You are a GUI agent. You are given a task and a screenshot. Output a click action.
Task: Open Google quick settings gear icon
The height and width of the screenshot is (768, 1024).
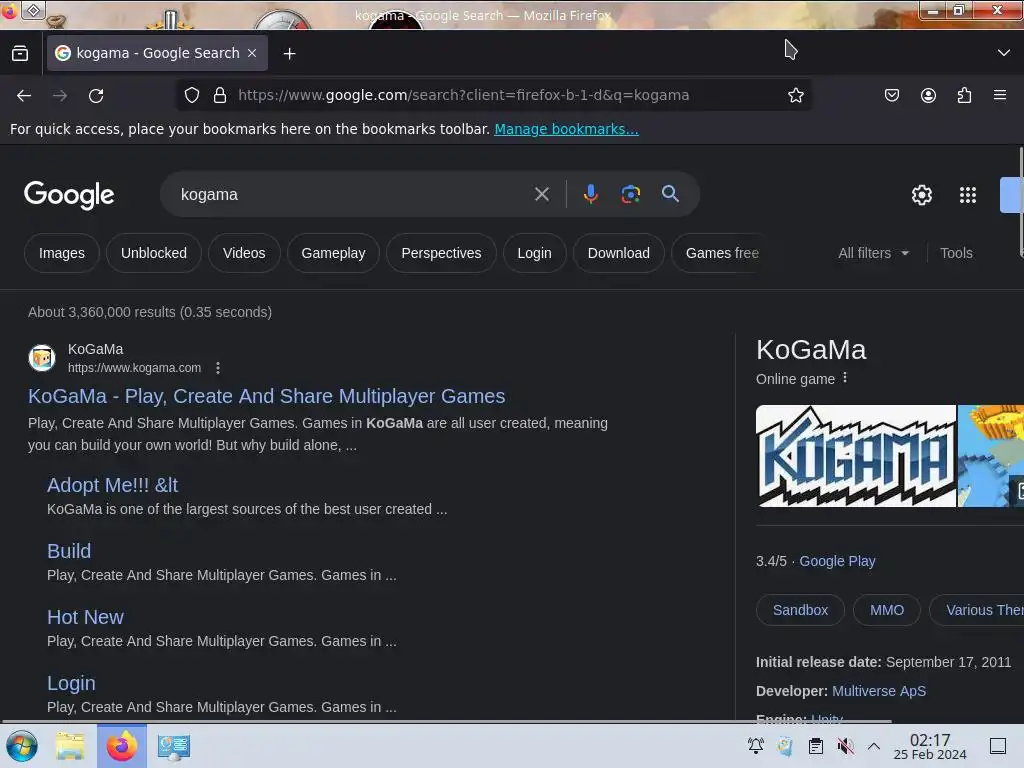pyautogui.click(x=921, y=195)
